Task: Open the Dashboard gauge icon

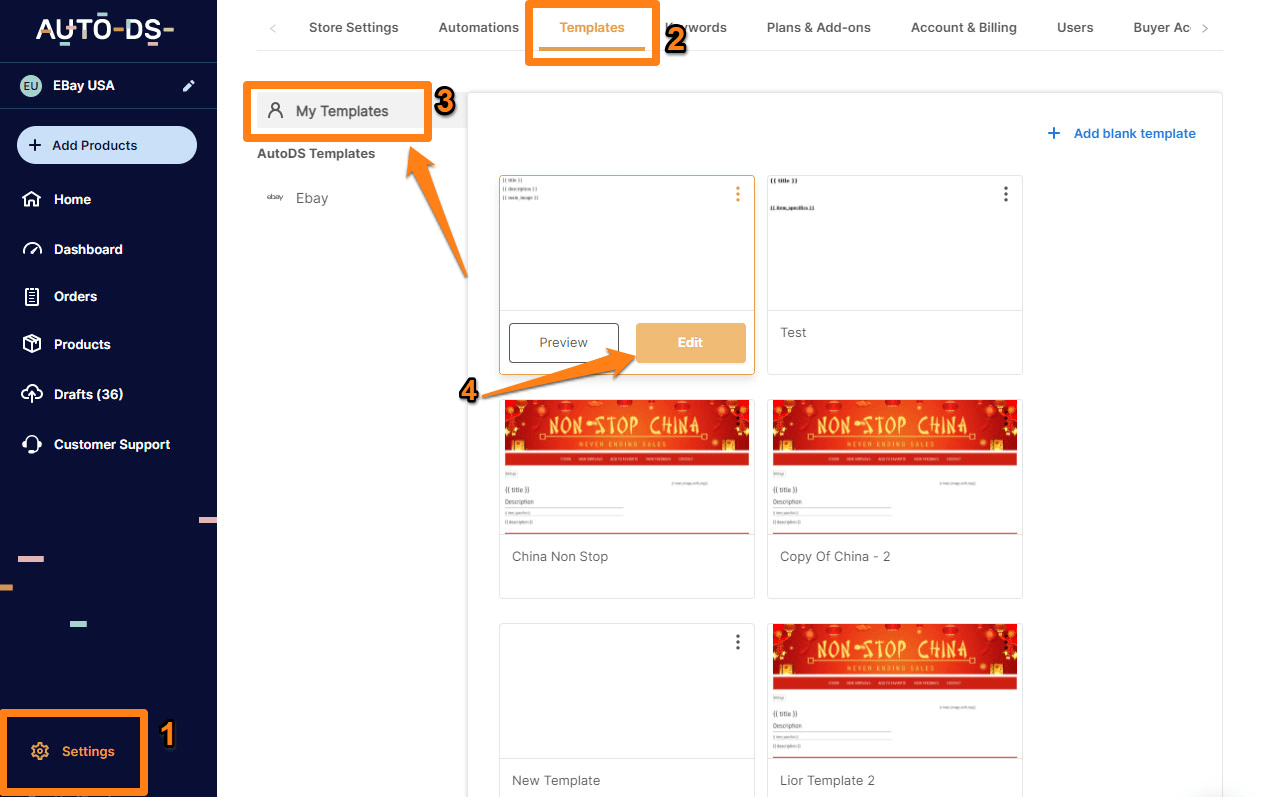Action: coord(32,249)
